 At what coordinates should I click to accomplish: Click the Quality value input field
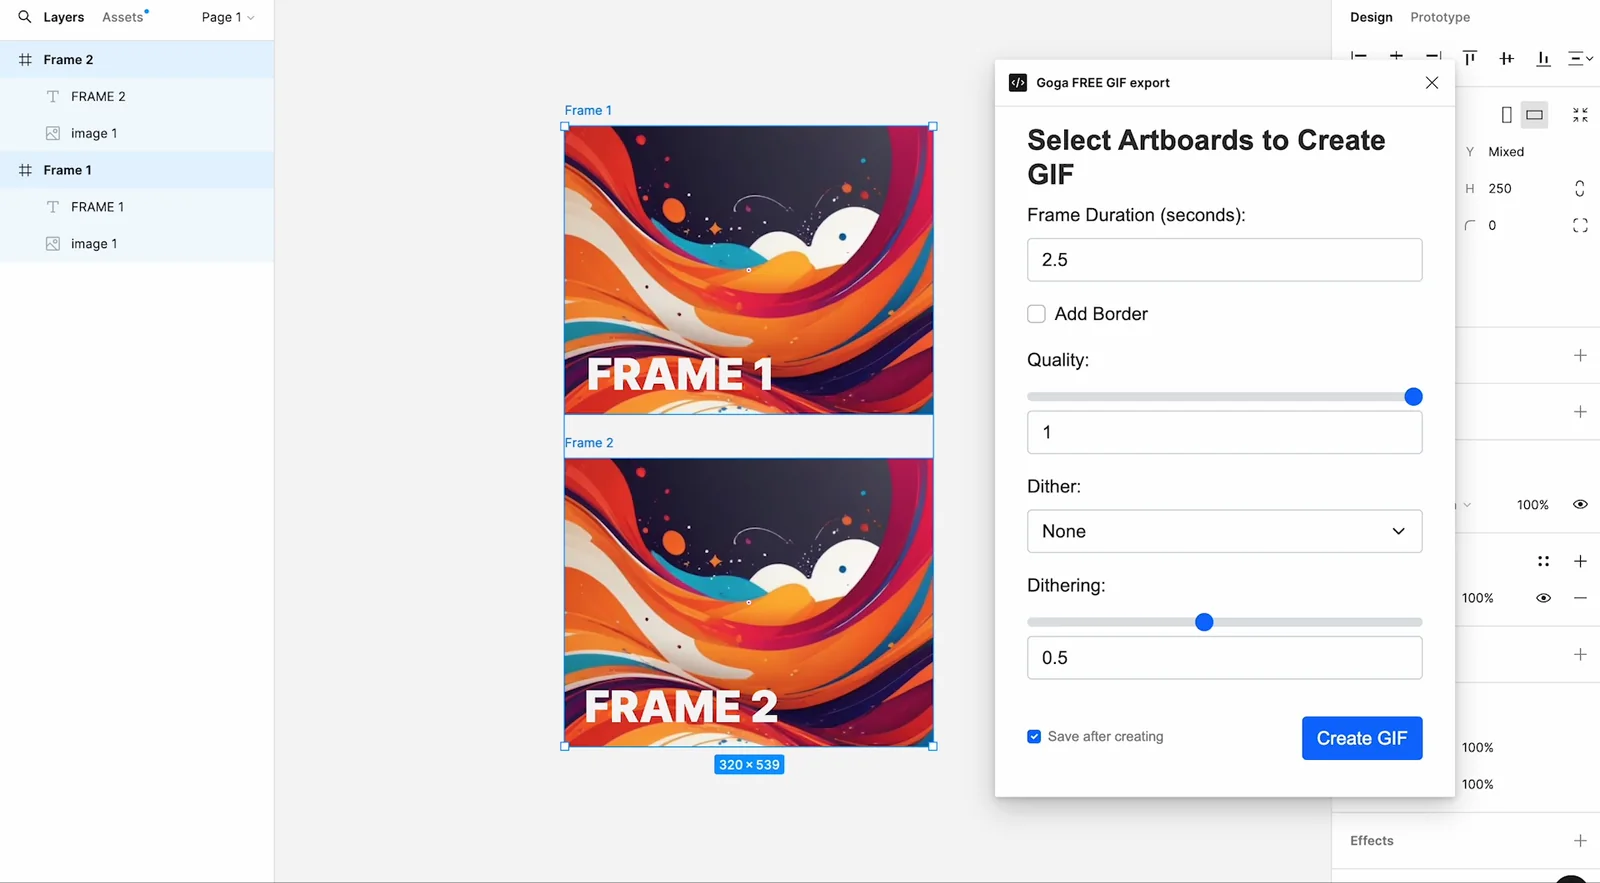pos(1224,432)
